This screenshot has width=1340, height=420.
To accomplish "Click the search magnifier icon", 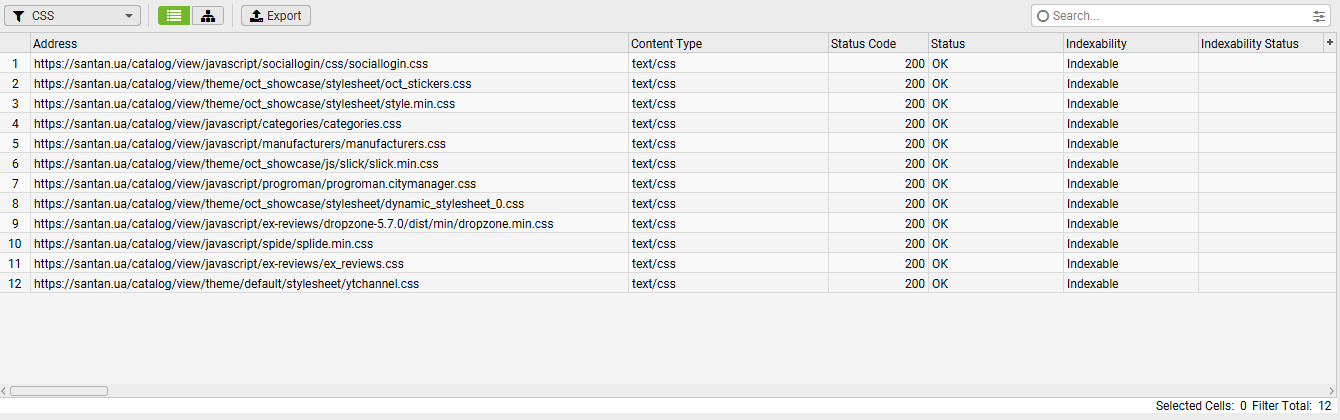I will pos(1043,16).
